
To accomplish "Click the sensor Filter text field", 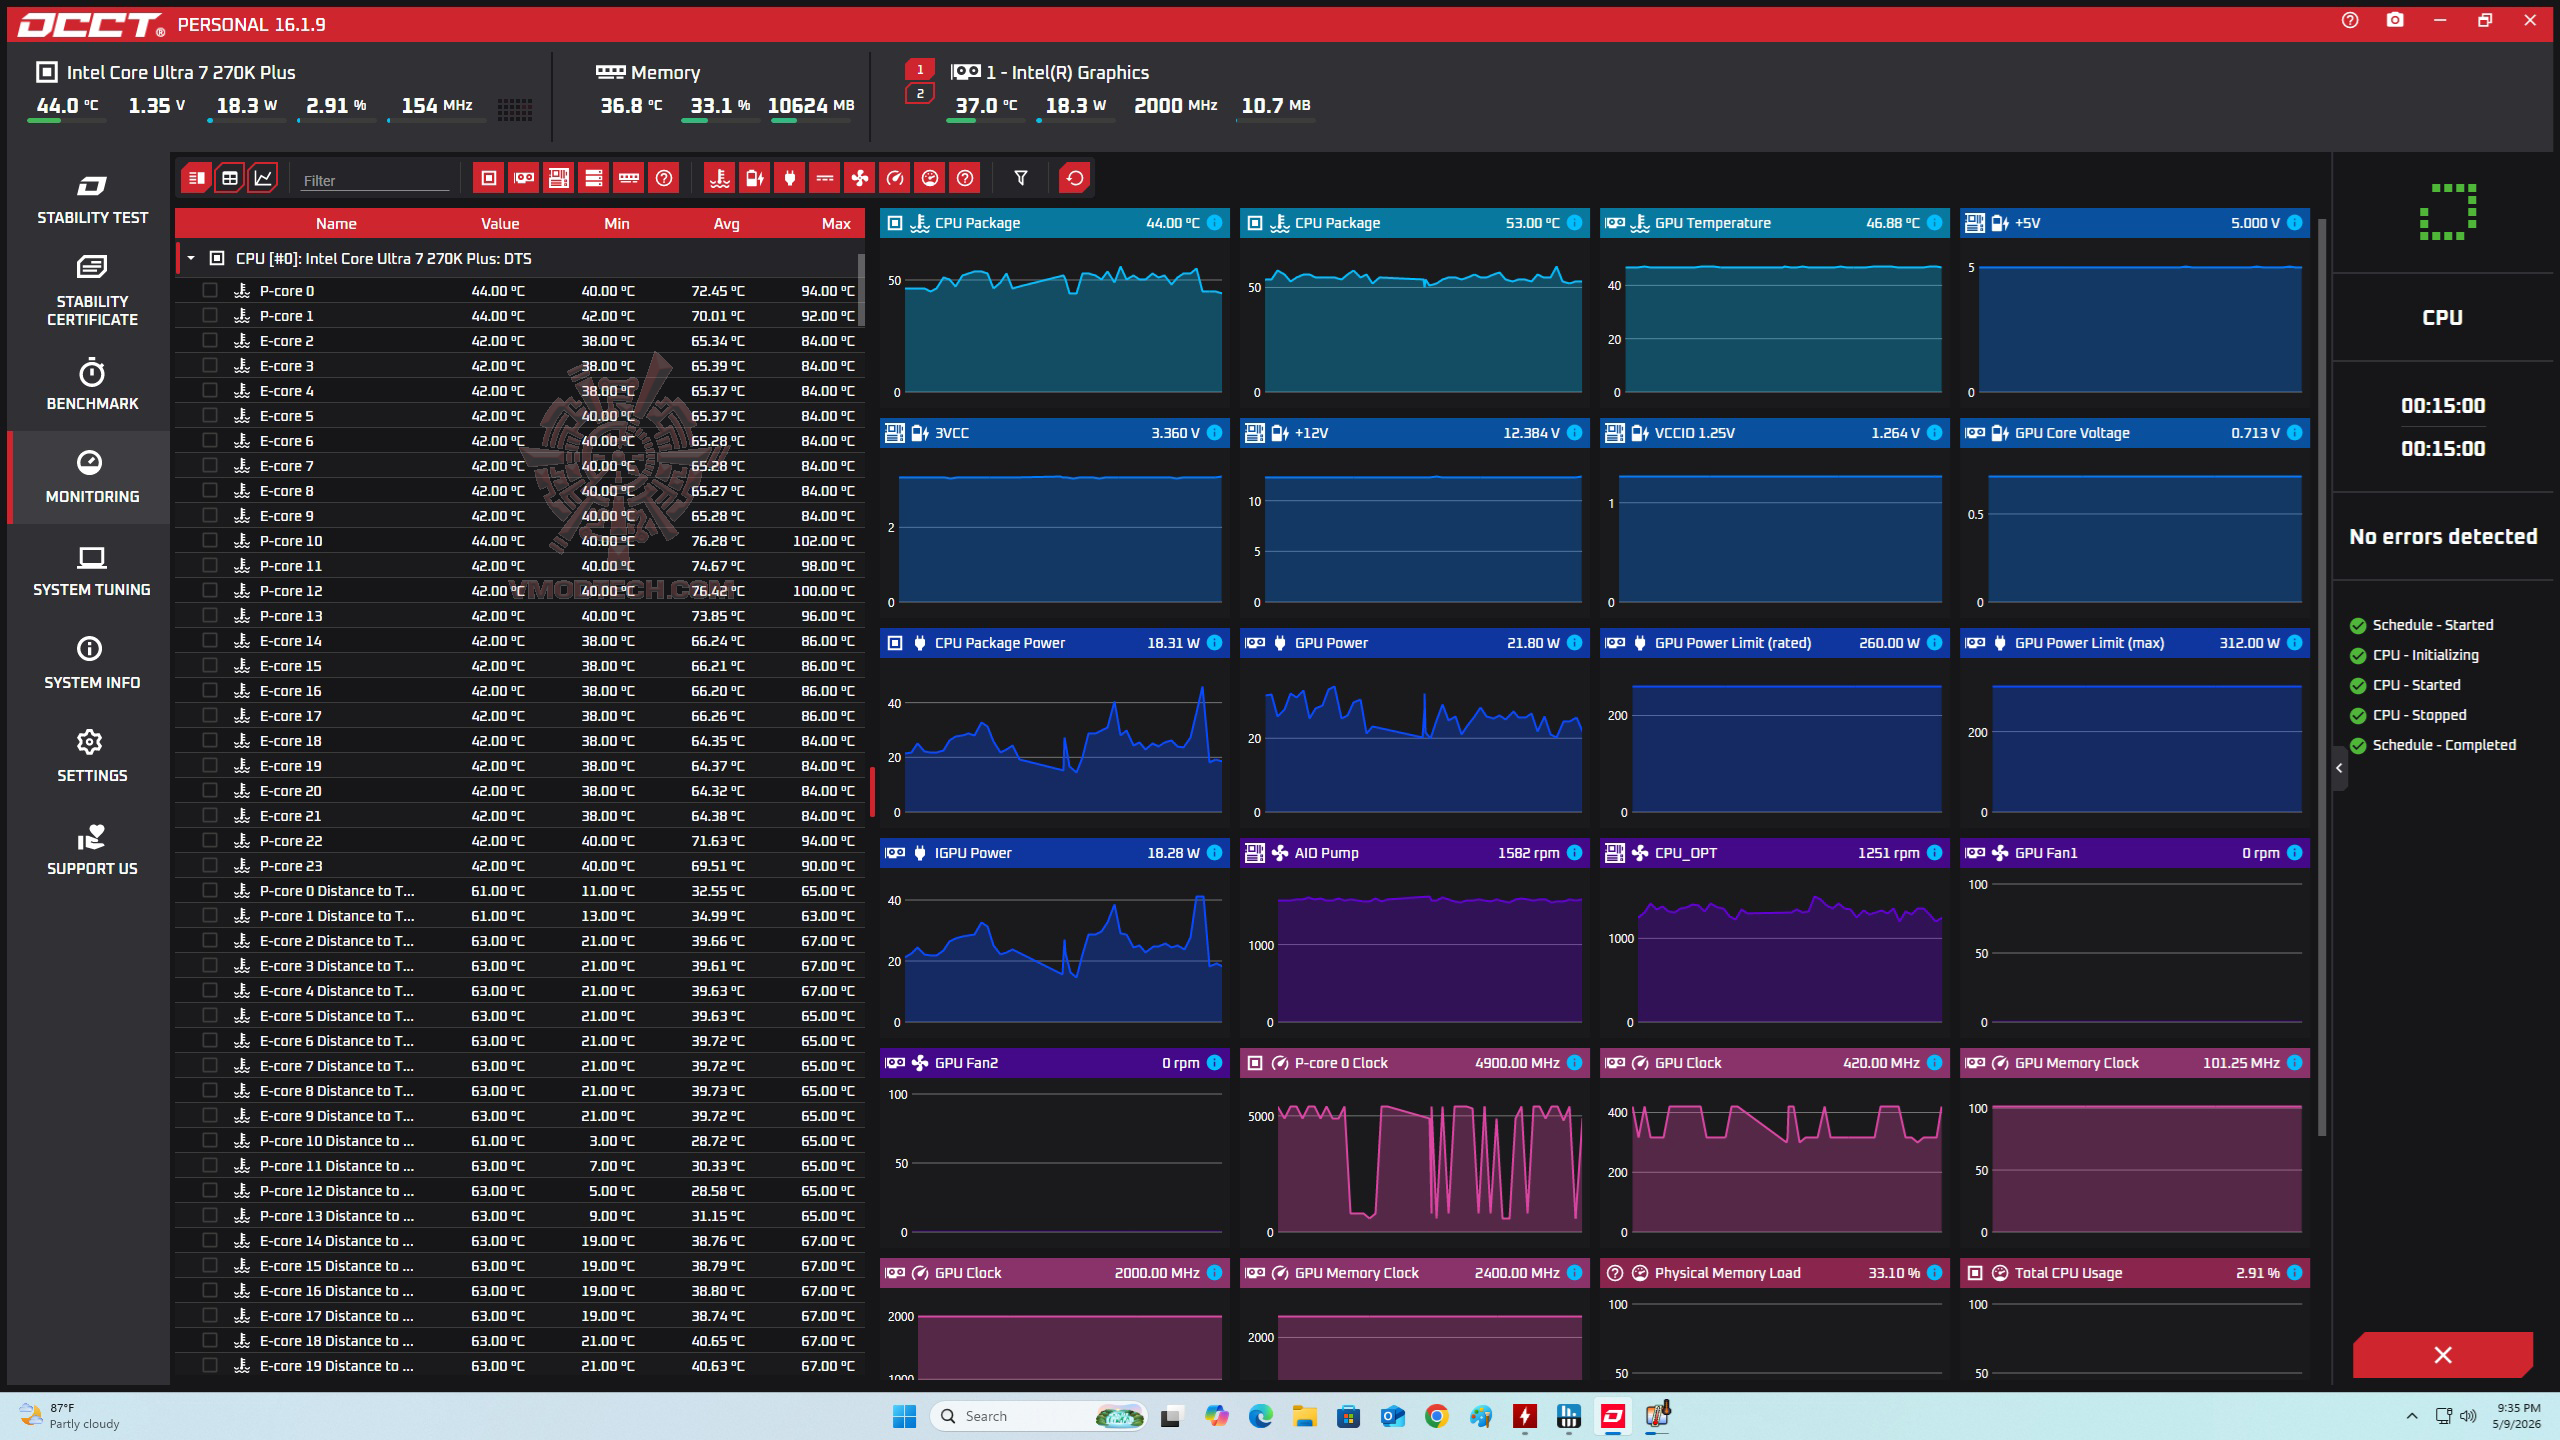I will (x=375, y=180).
